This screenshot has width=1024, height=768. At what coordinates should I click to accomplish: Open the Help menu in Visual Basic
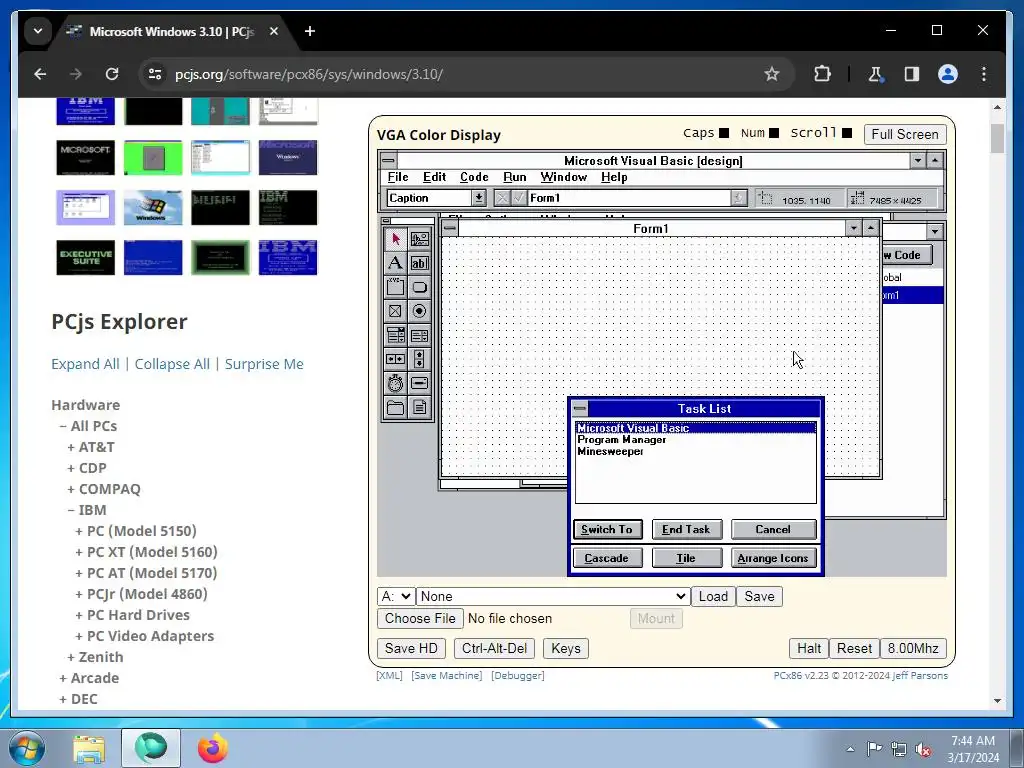(x=614, y=177)
